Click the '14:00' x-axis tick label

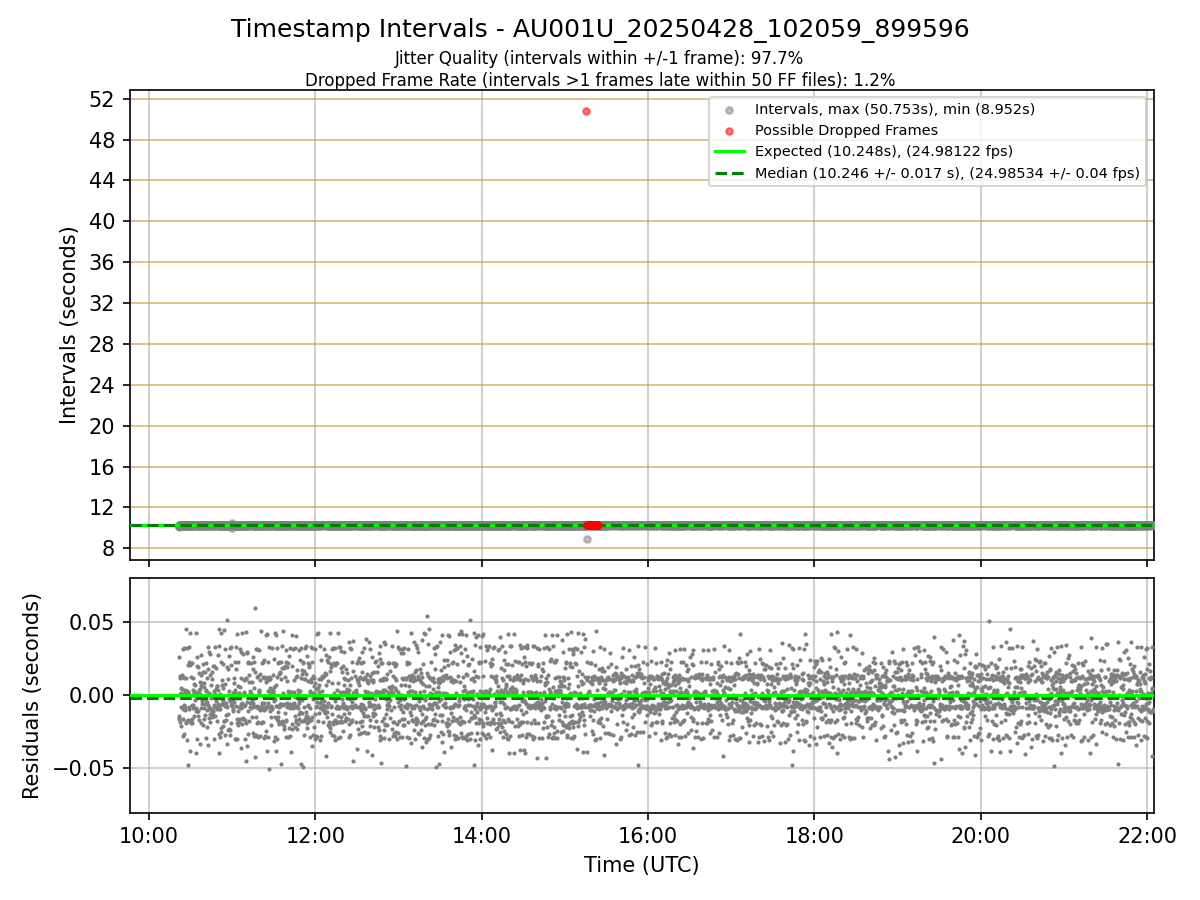(x=482, y=835)
